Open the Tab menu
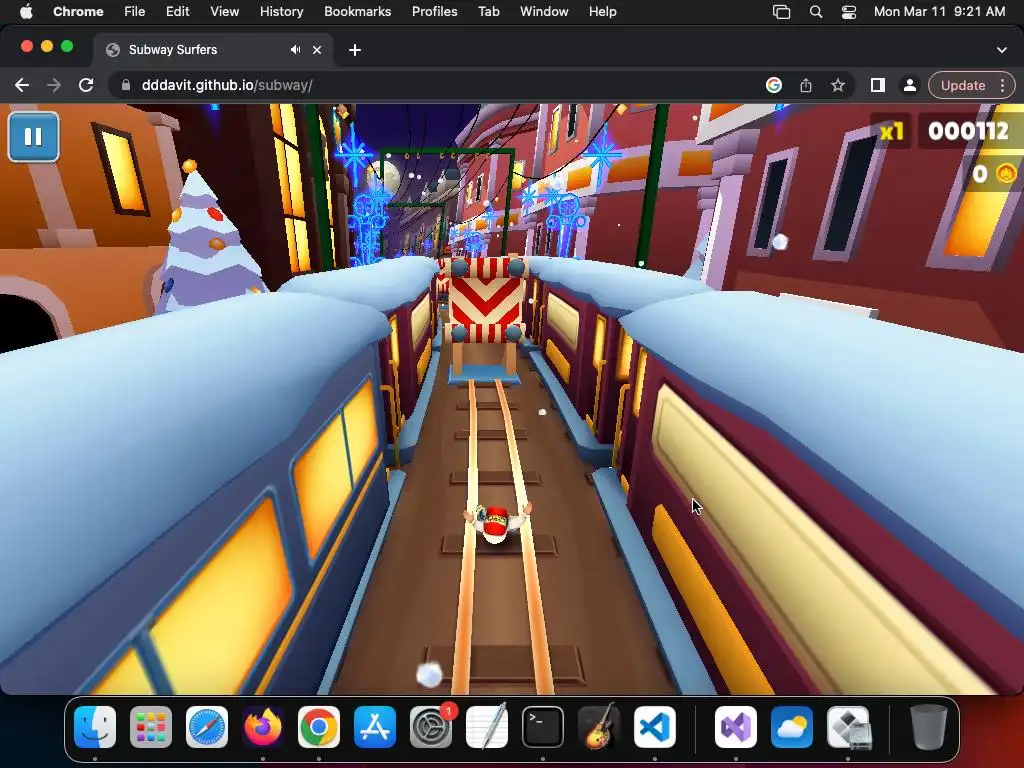The width and height of the screenshot is (1024, 768). tap(488, 11)
